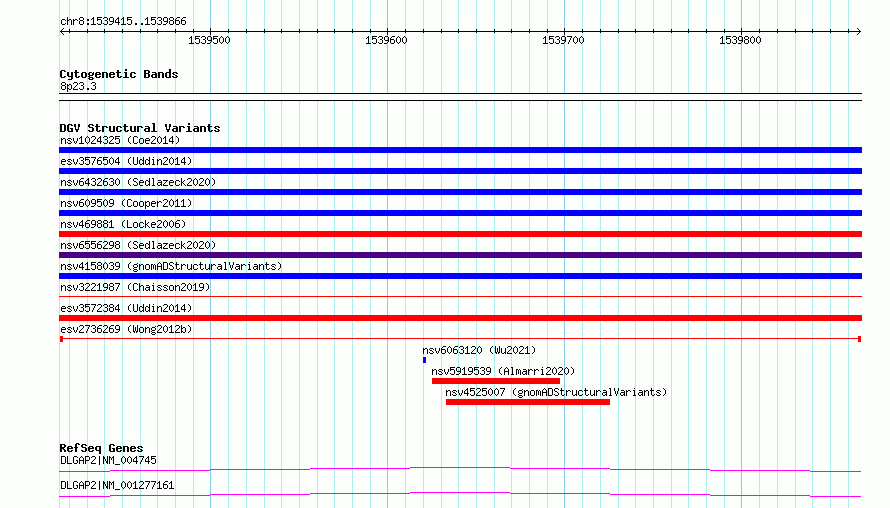Select the 8p23.3 band label

pos(78,86)
